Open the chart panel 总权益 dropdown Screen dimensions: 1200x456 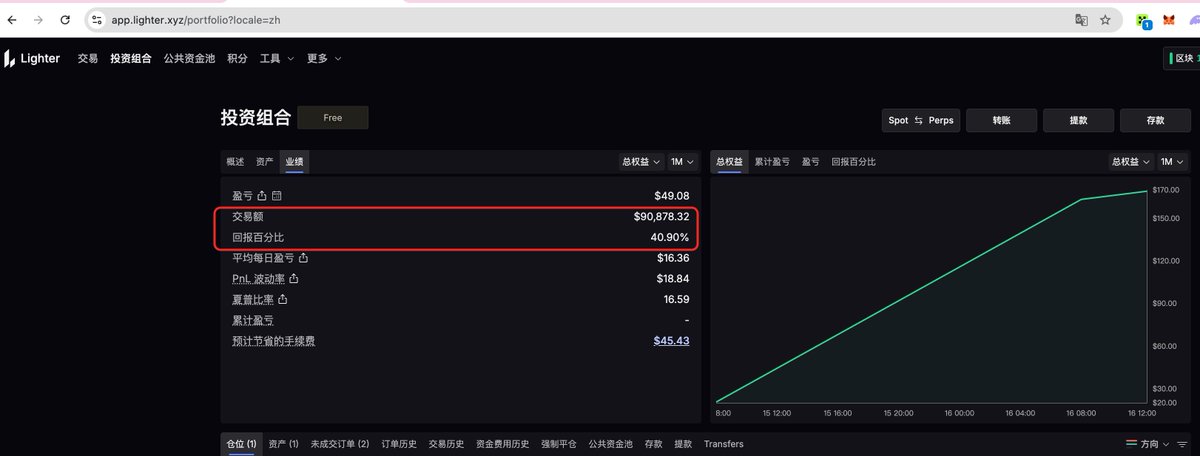pos(1132,162)
